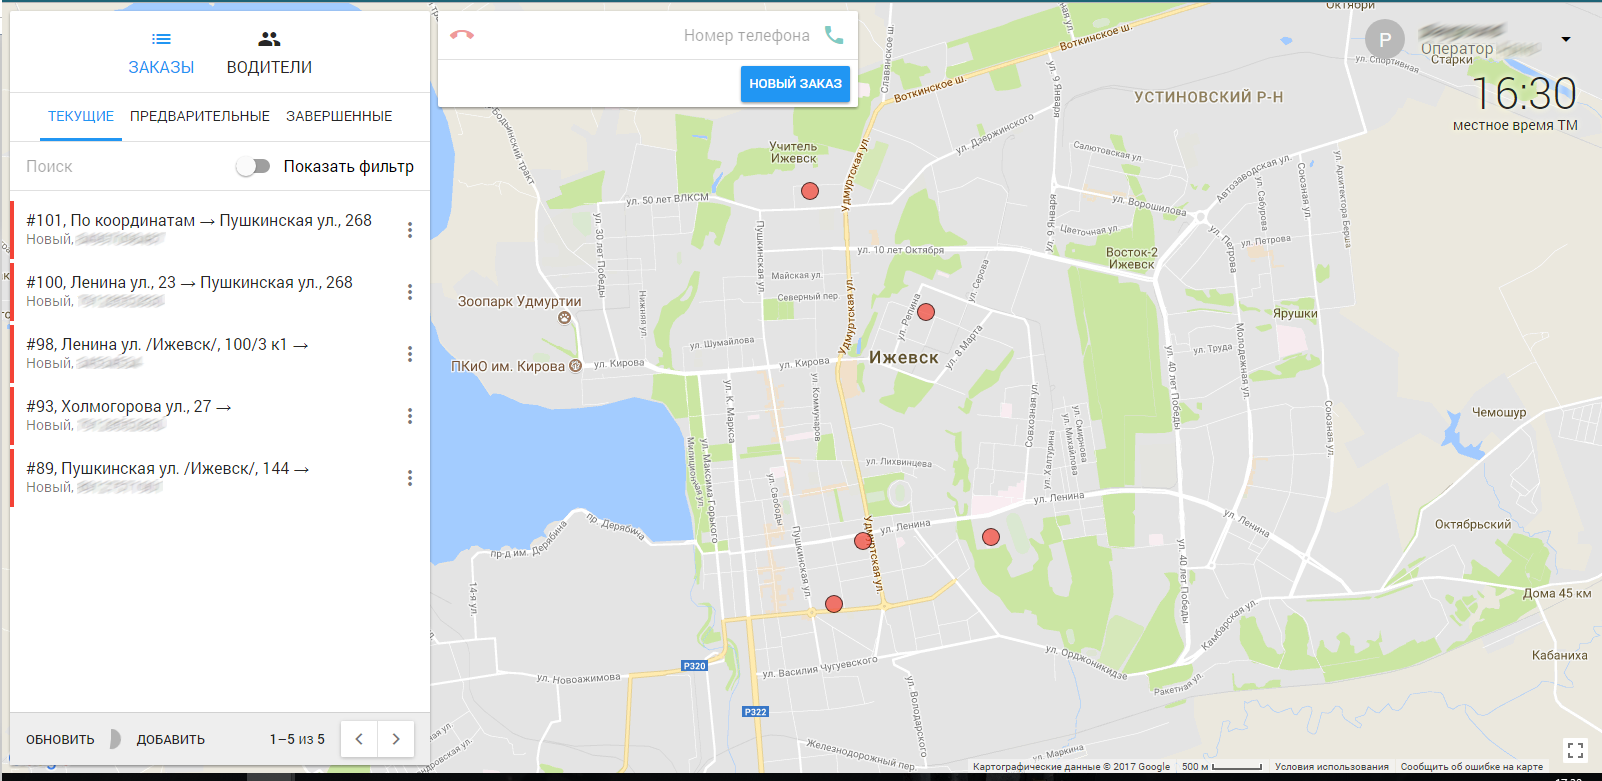Open the Заказы orders list tab
Viewport: 1602px width, 781px height.
pos(161,53)
